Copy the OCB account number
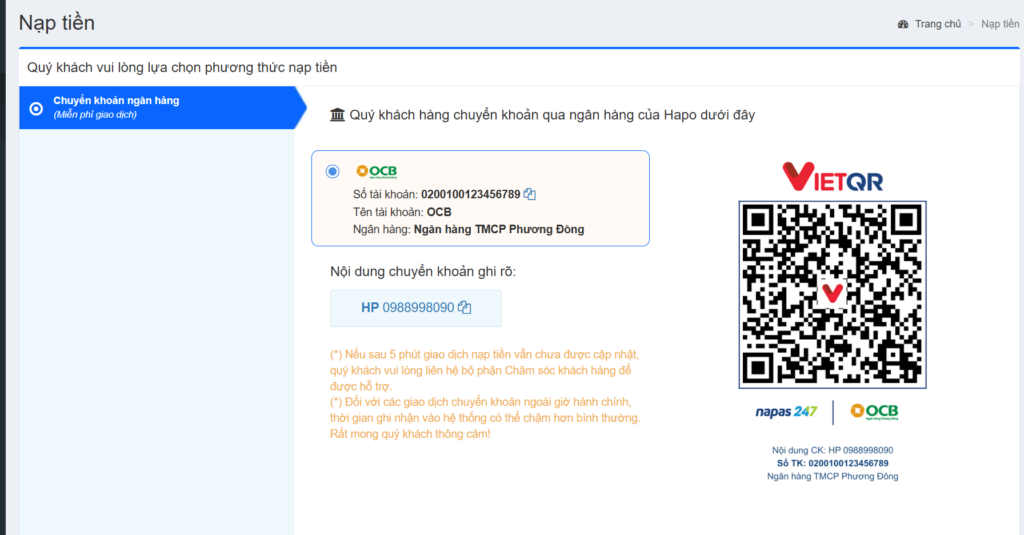Viewport: 1024px width, 535px height. (x=530, y=194)
